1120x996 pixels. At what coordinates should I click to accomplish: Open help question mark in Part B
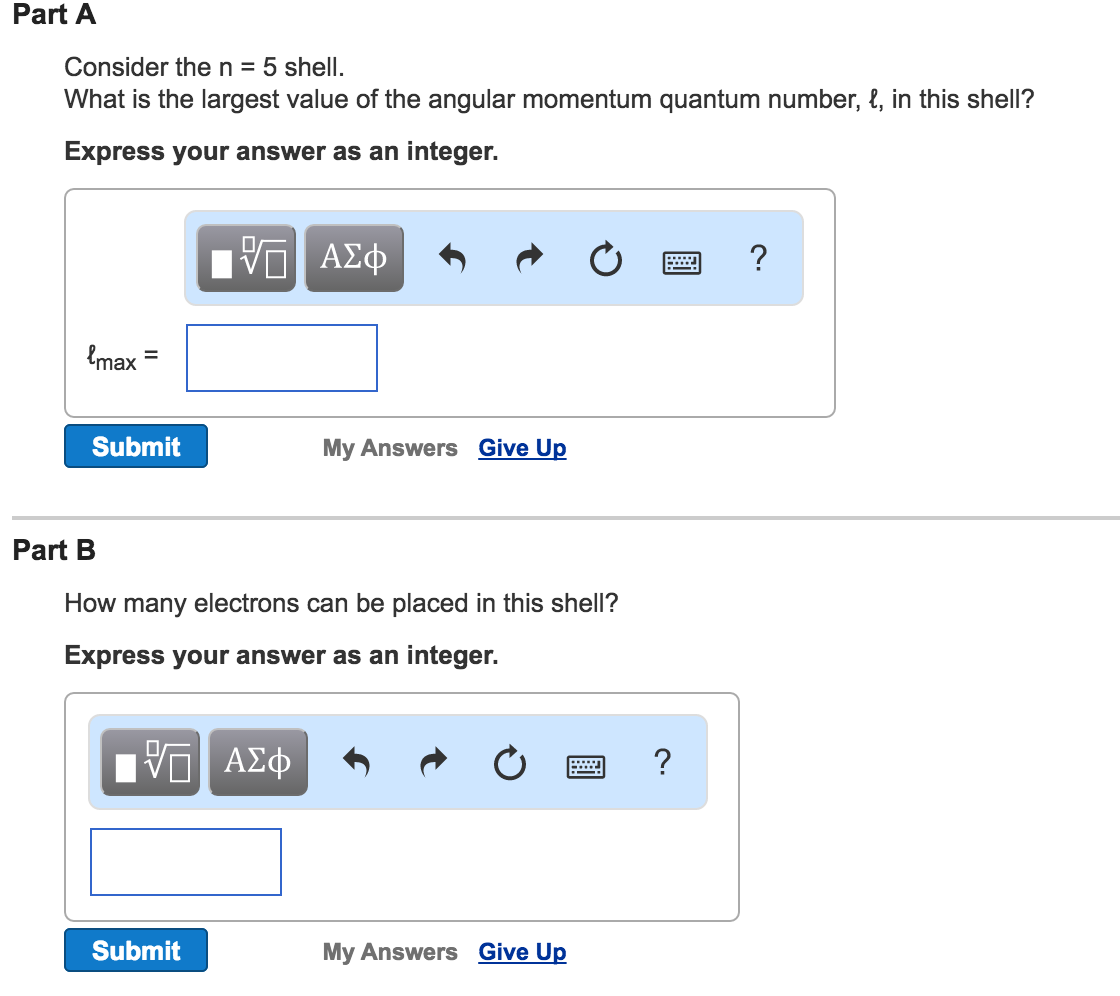662,763
